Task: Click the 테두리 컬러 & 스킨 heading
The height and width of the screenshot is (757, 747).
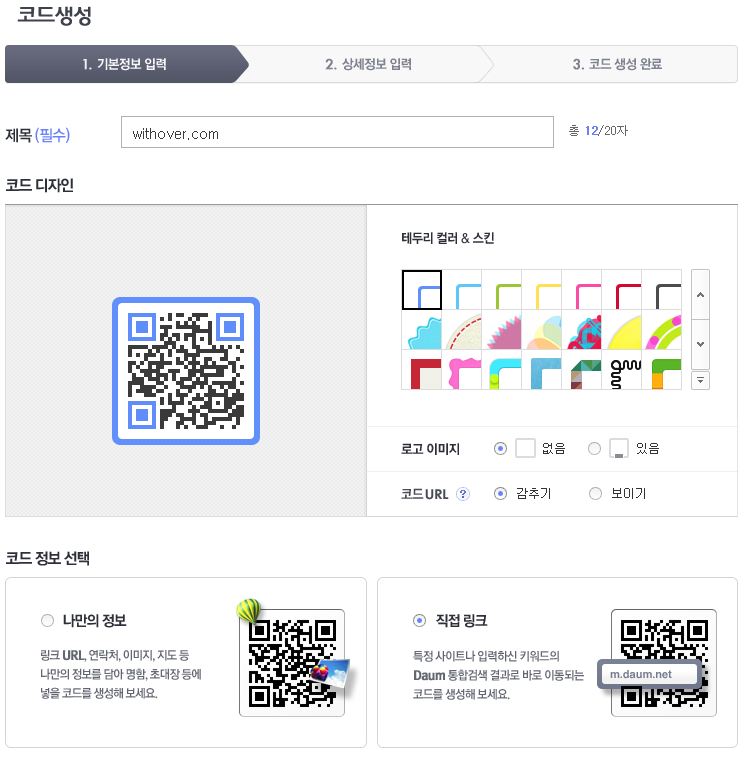Action: click(448, 238)
